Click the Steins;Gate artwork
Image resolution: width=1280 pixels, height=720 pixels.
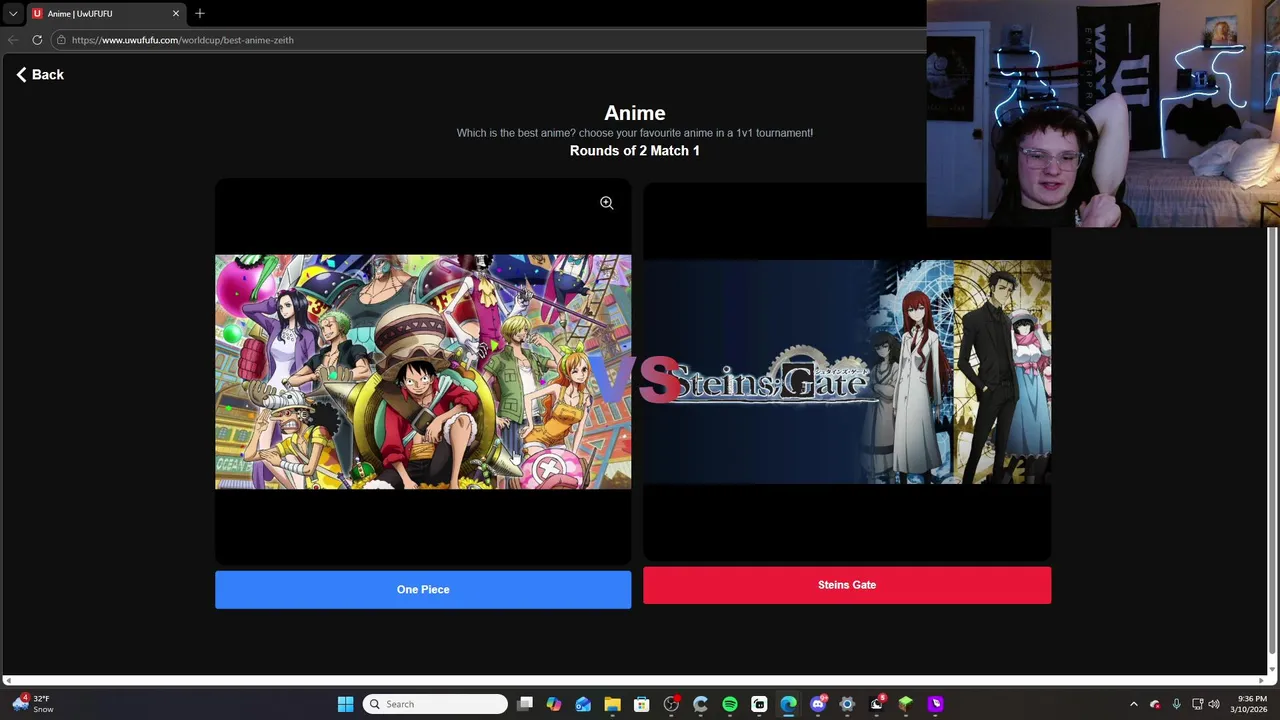pos(847,372)
